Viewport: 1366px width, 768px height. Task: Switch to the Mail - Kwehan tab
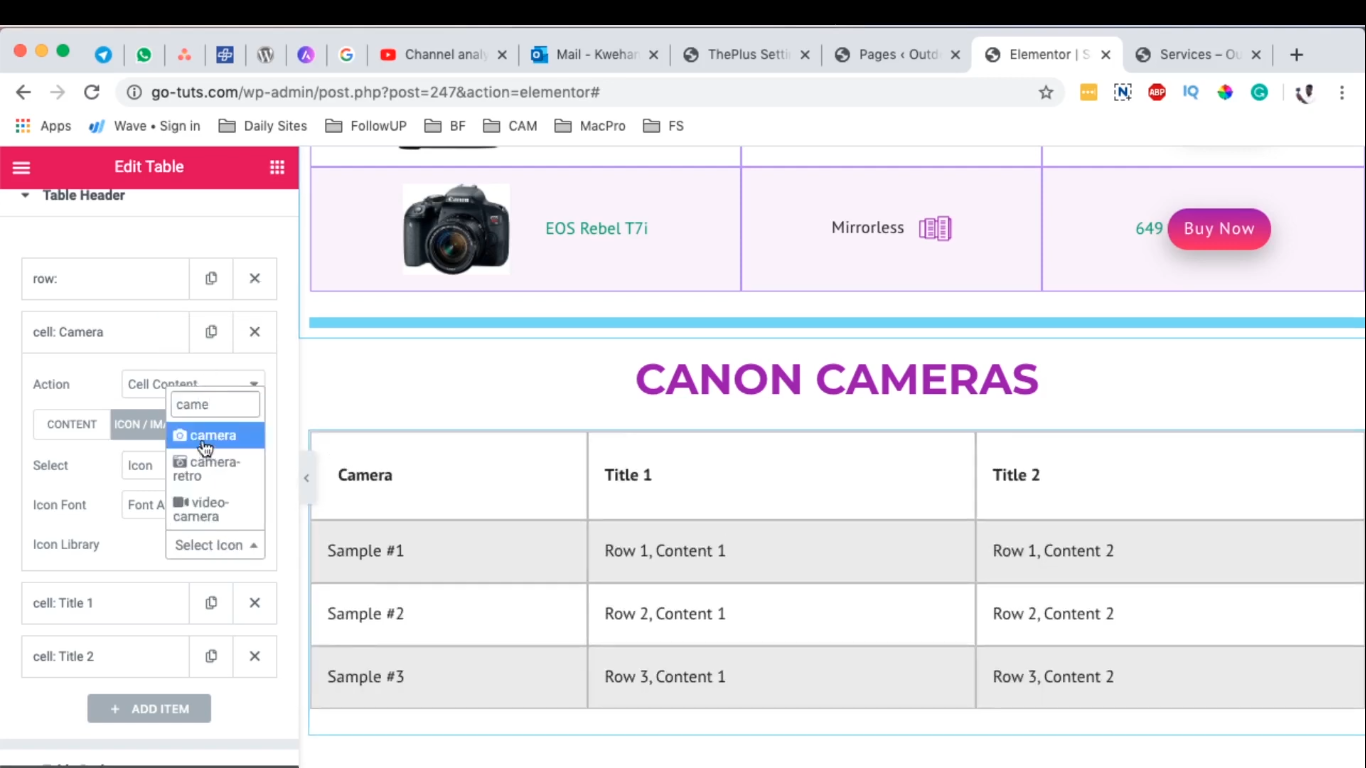(596, 55)
